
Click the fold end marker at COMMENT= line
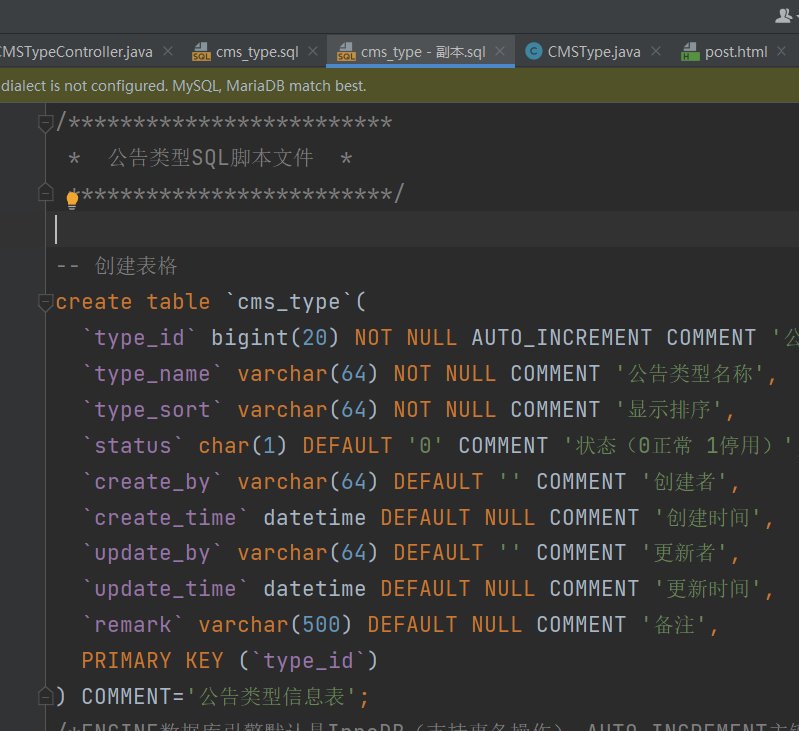45,696
